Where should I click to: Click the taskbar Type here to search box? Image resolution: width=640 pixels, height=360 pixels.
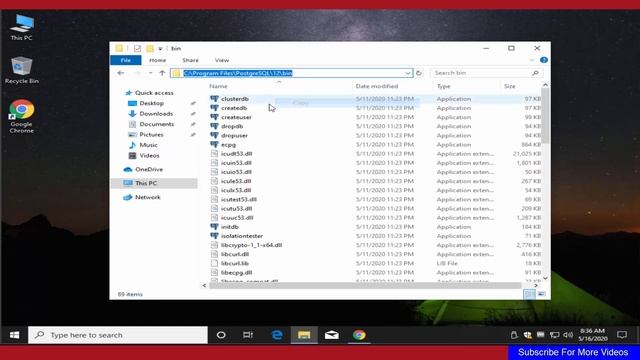[118, 335]
